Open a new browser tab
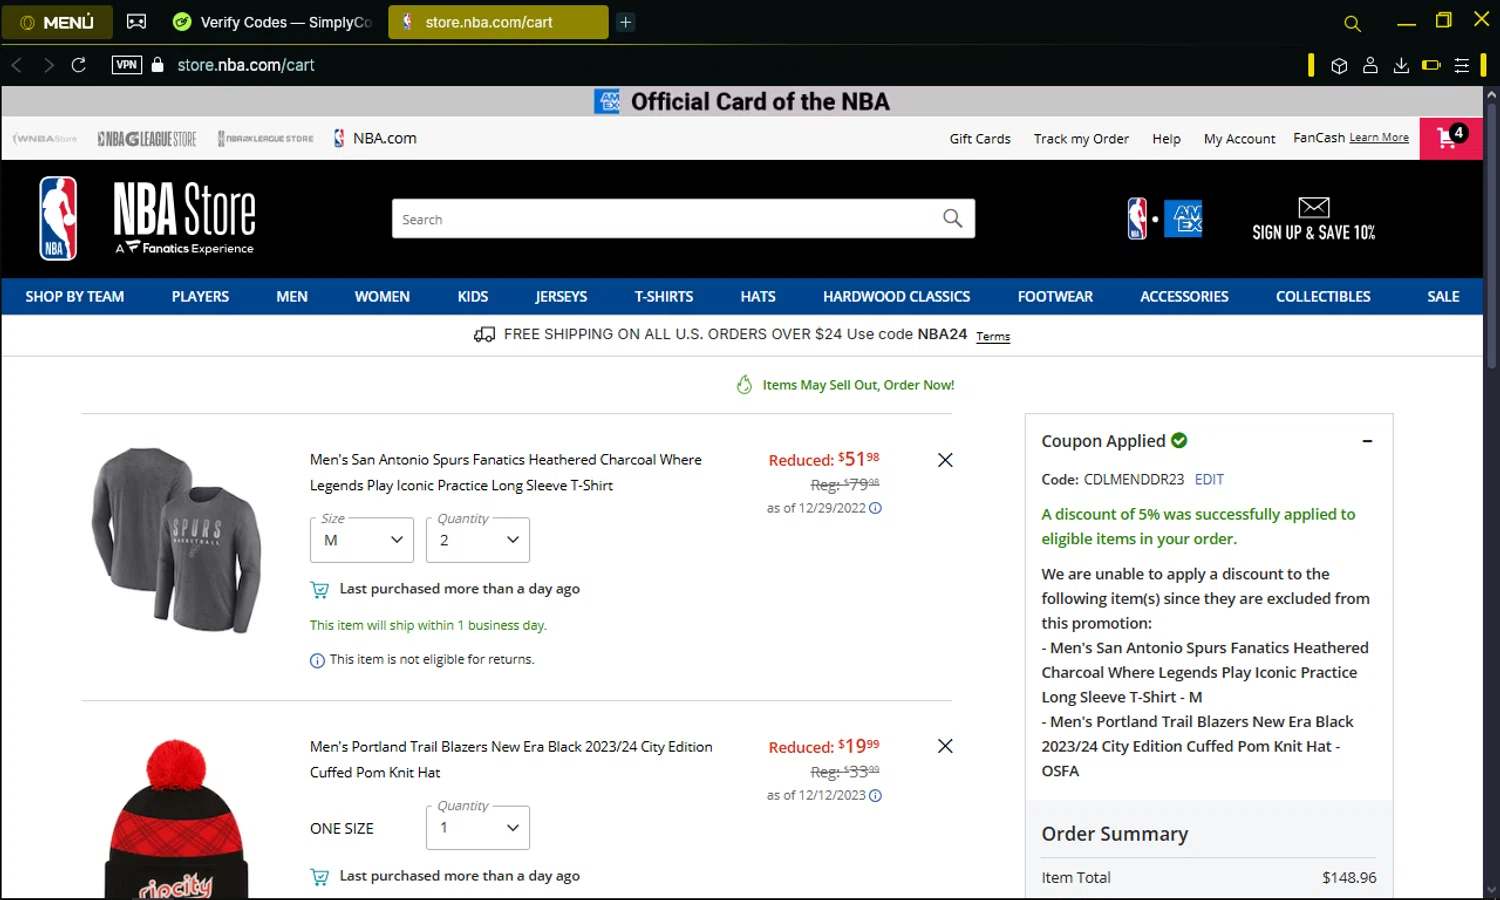The width and height of the screenshot is (1500, 900). pyautogui.click(x=626, y=22)
